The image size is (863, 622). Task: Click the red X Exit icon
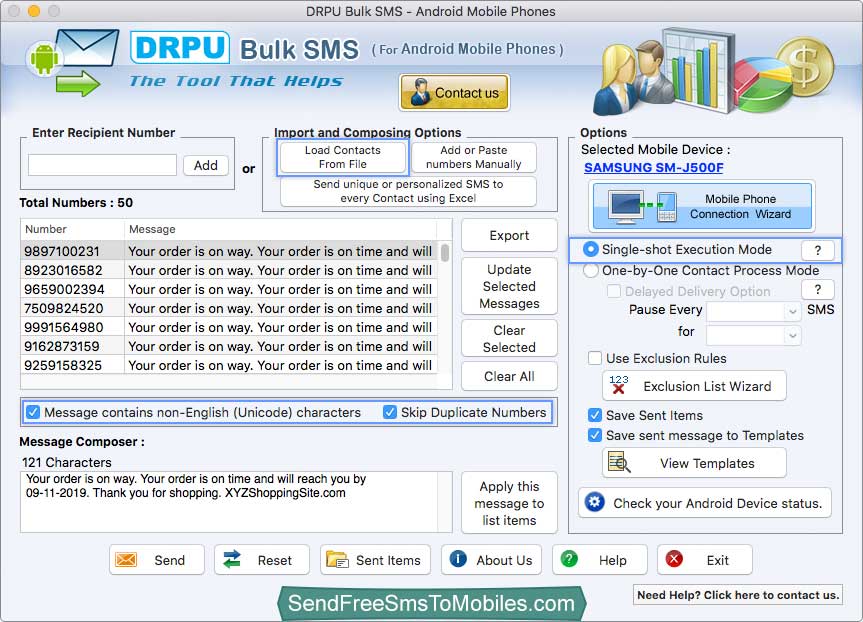point(674,559)
